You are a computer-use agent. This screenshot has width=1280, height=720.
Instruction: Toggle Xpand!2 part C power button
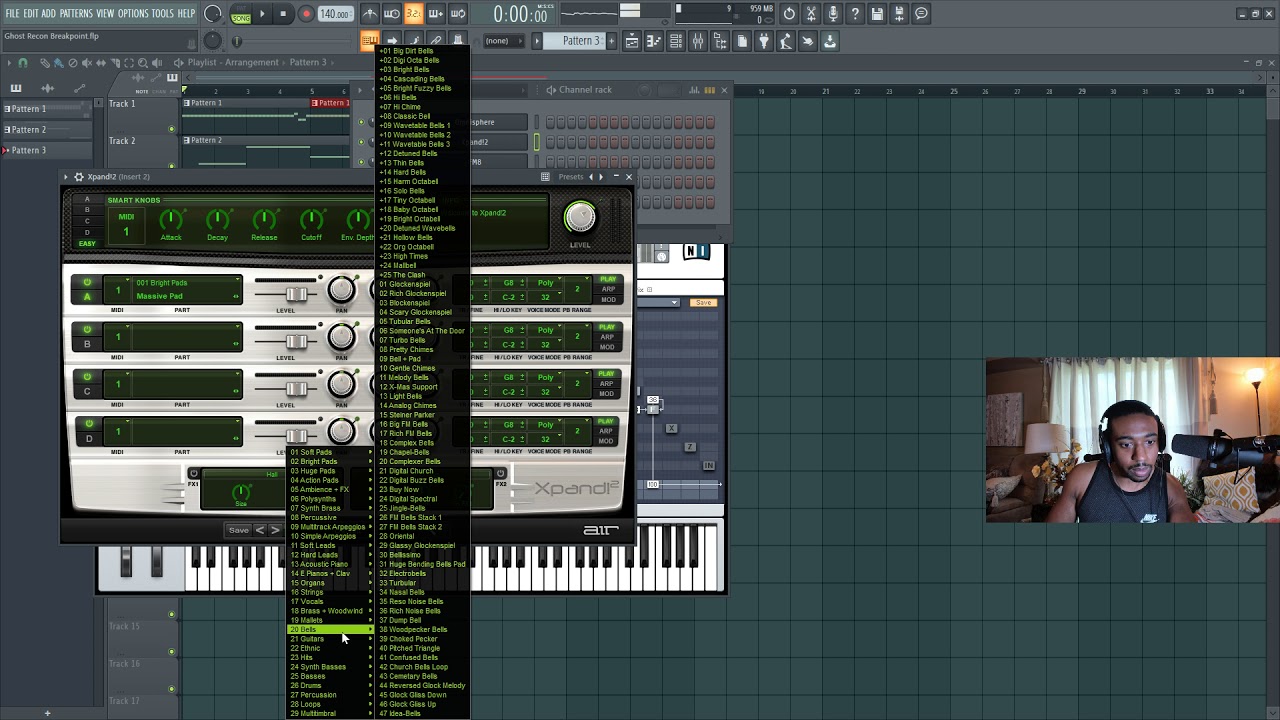click(87, 377)
